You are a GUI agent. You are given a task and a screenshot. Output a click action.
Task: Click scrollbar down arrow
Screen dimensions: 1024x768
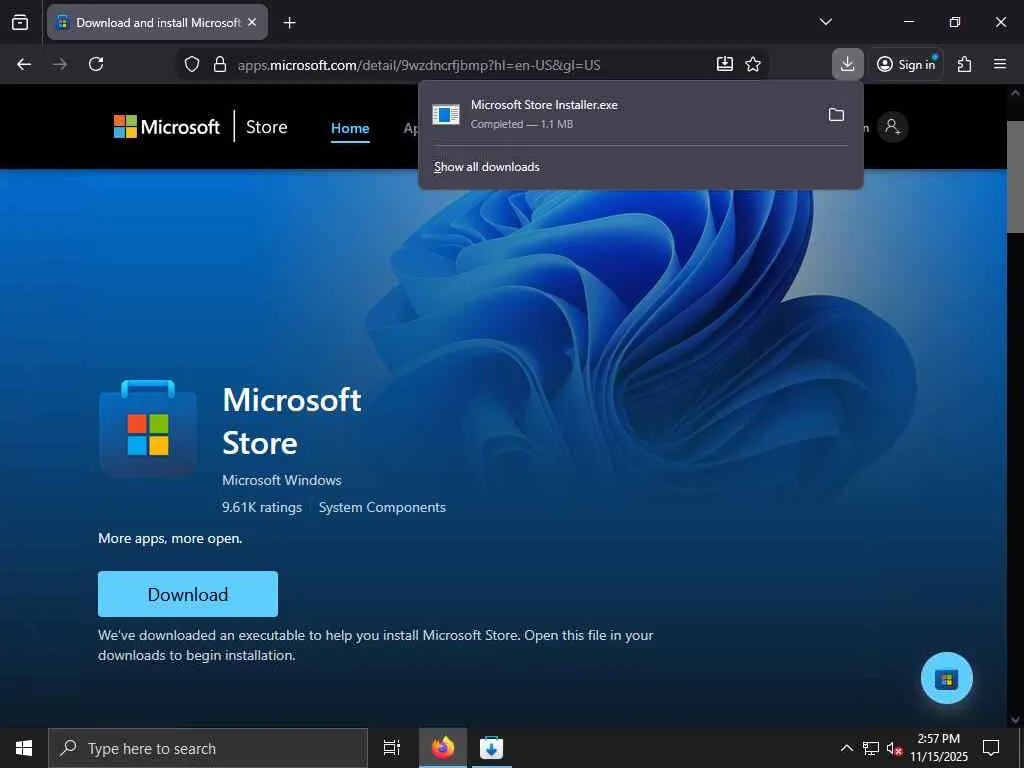1015,720
